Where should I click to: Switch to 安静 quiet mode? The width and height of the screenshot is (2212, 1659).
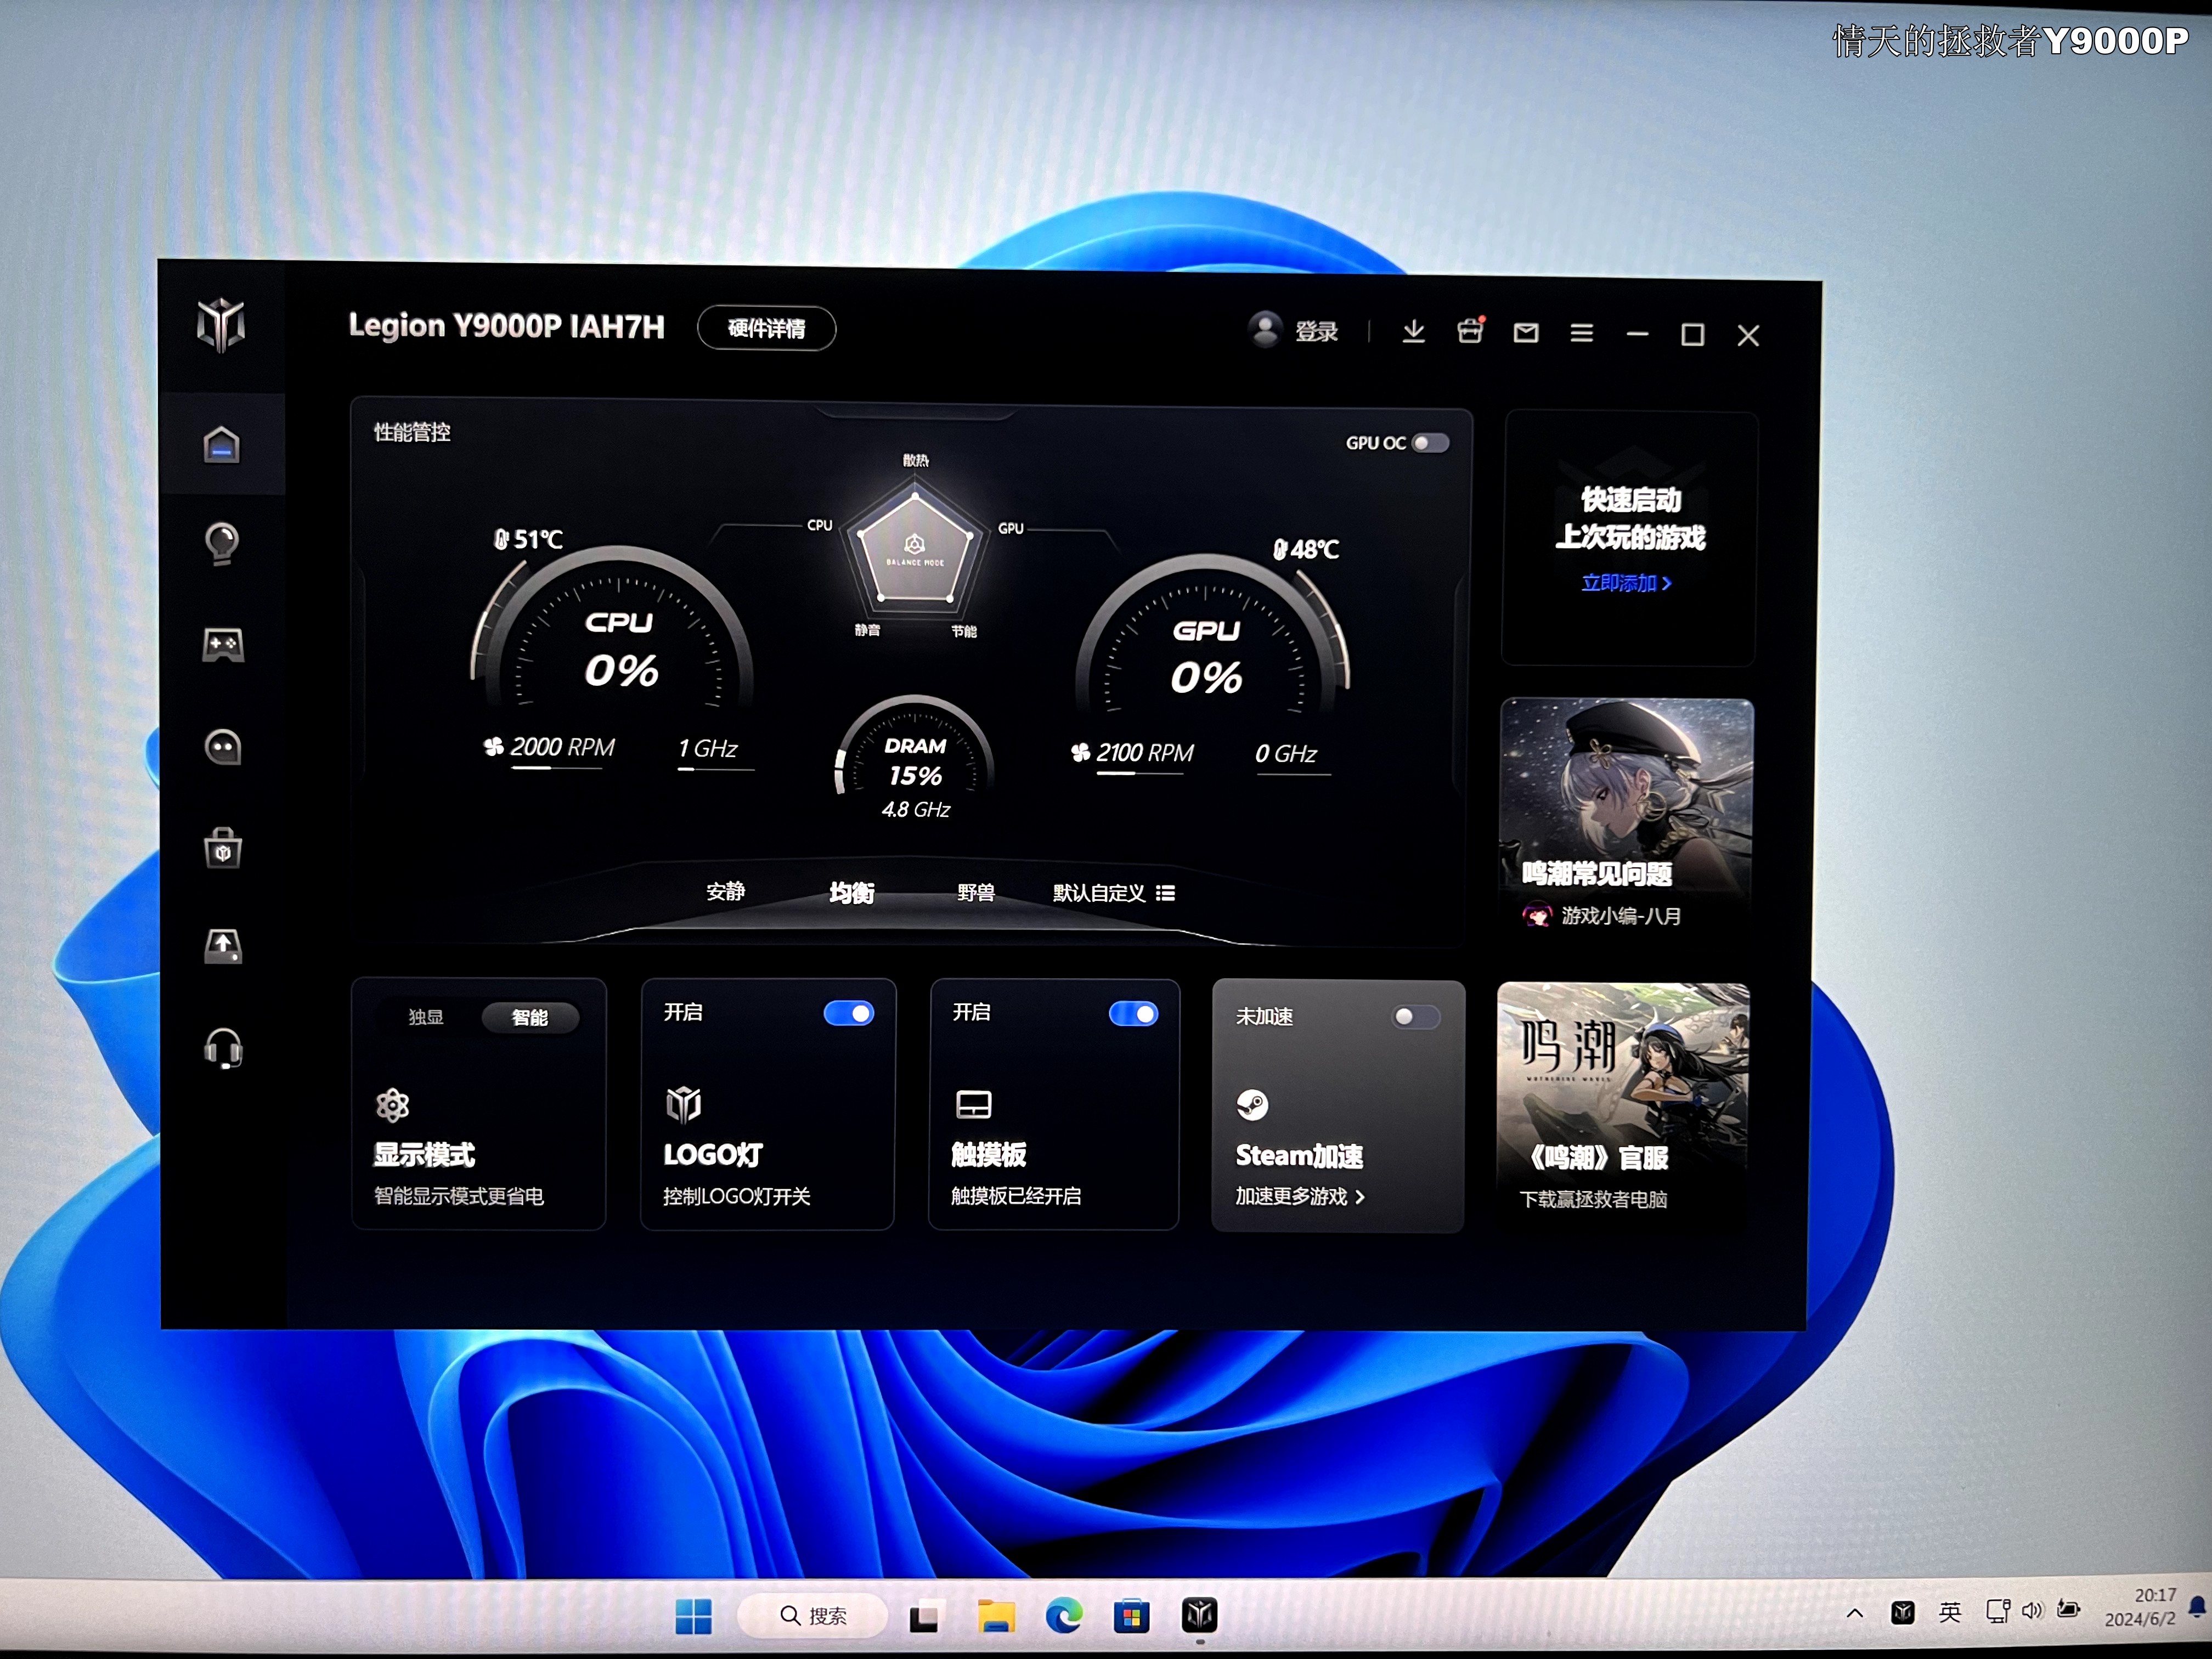pos(725,891)
